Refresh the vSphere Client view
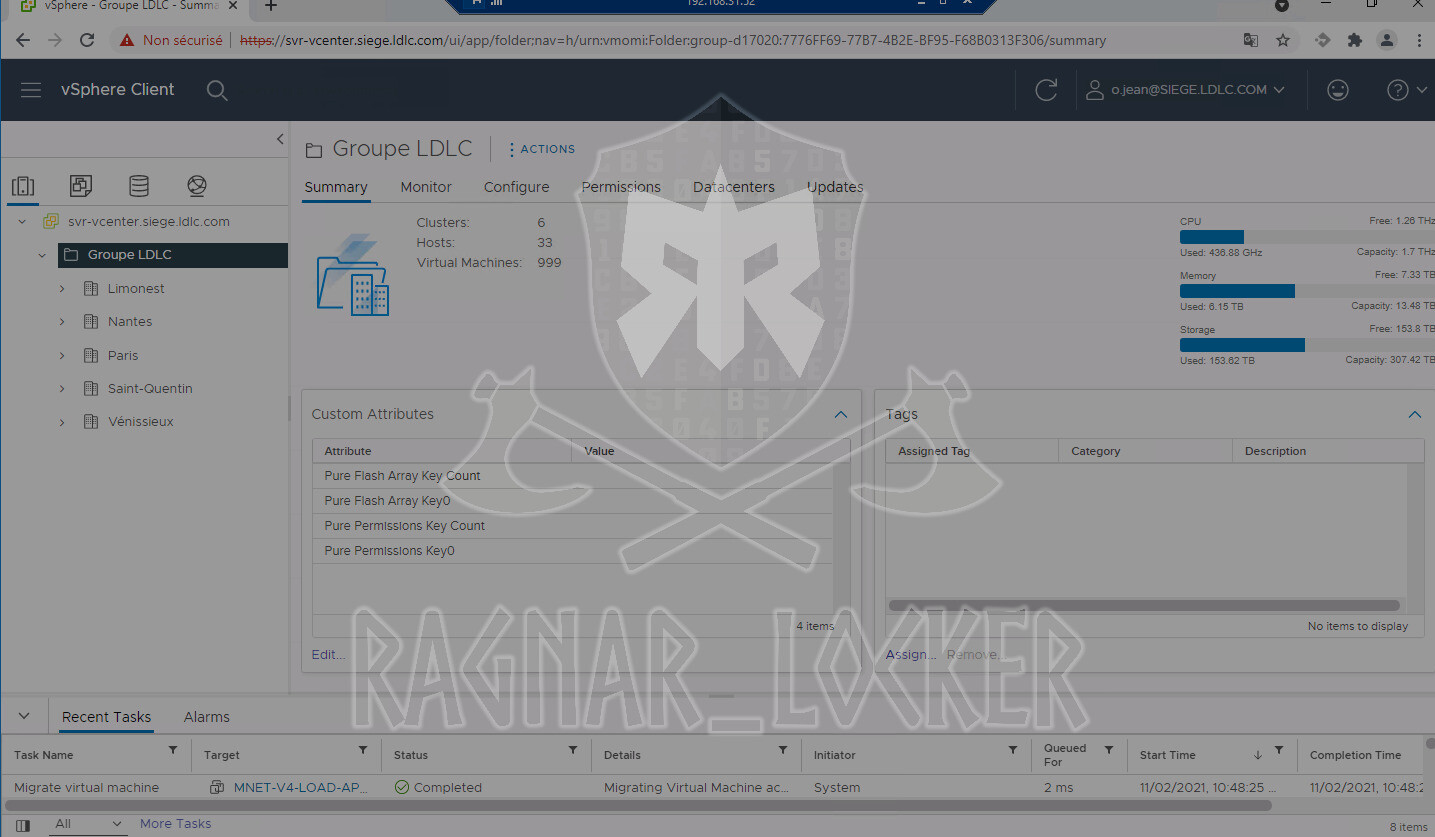 pyautogui.click(x=1046, y=90)
